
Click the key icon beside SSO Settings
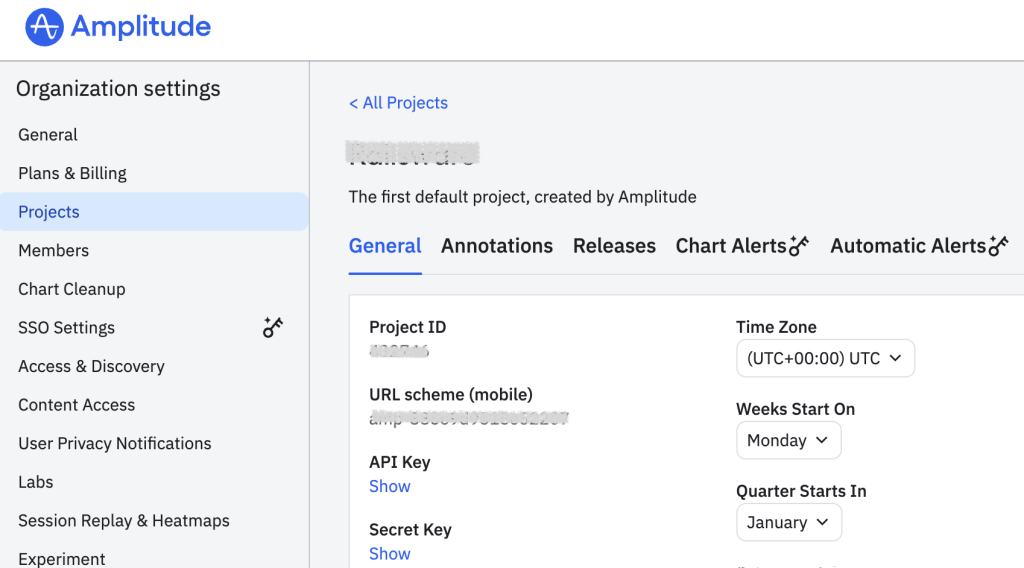coord(273,327)
